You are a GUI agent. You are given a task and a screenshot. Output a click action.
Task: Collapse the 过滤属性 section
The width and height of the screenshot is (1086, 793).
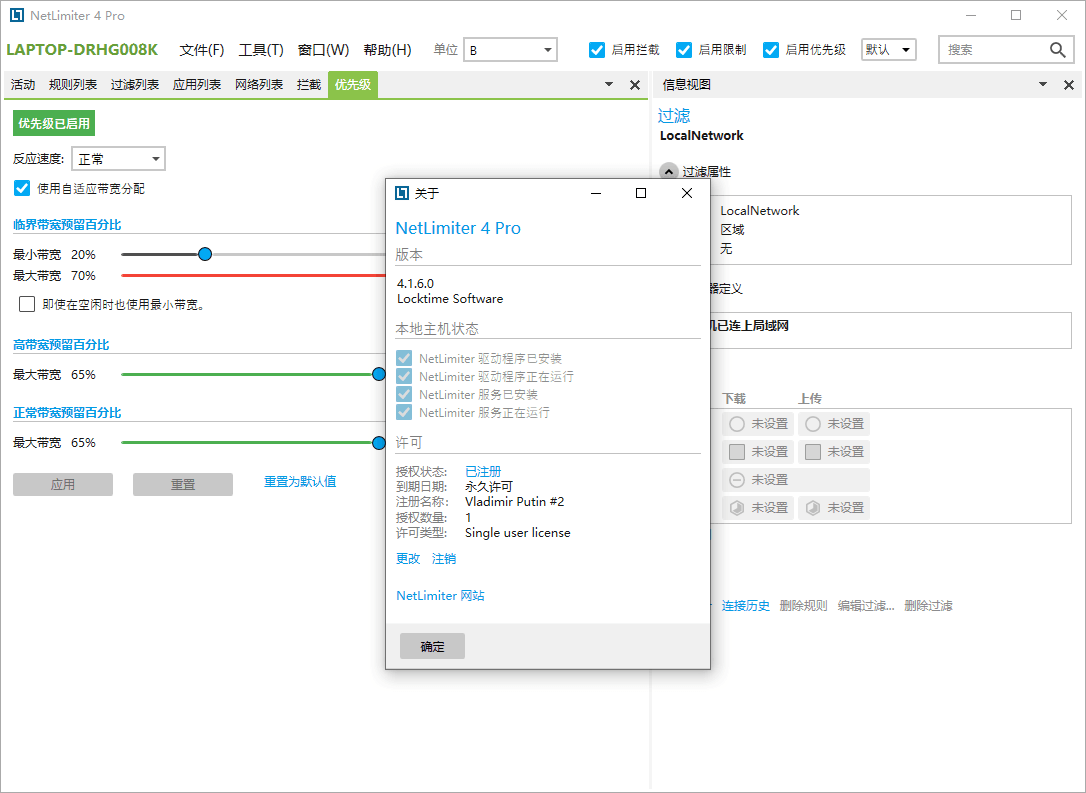click(x=668, y=172)
